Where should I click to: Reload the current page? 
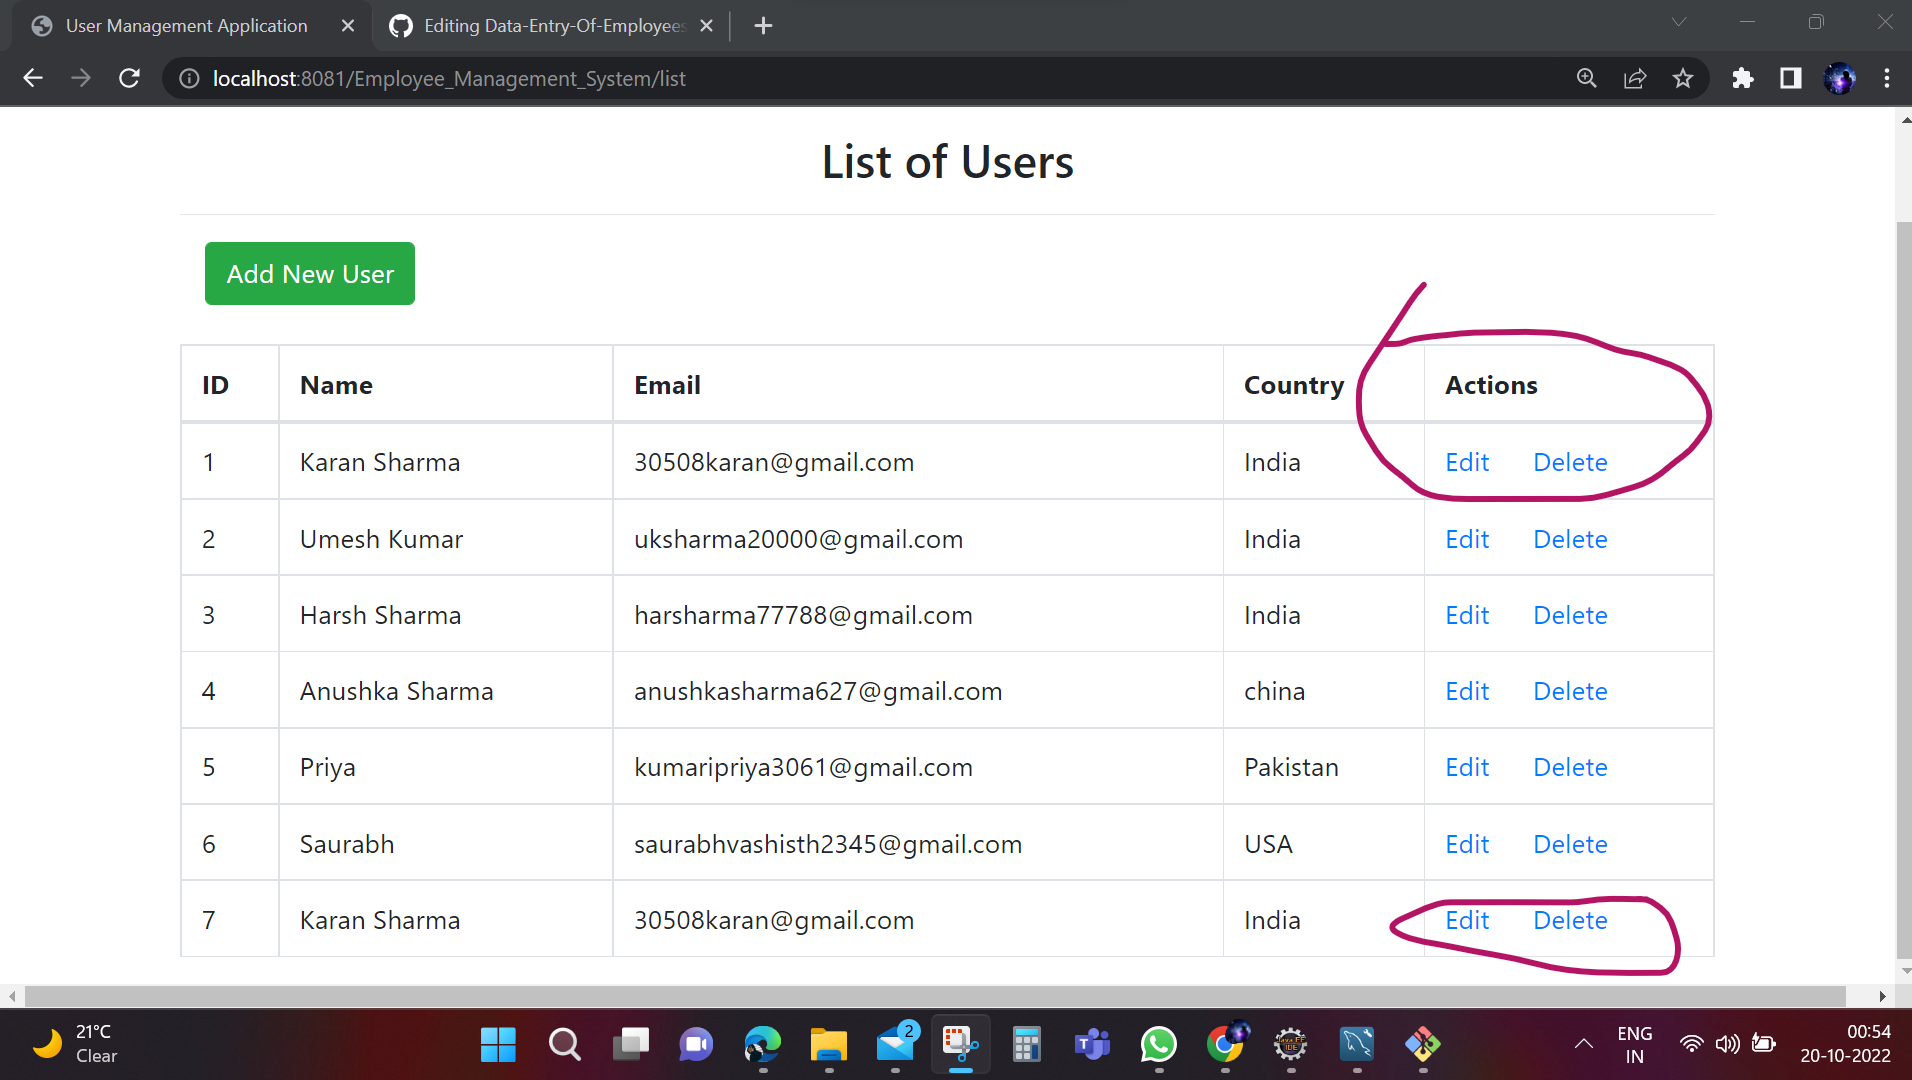(x=129, y=78)
